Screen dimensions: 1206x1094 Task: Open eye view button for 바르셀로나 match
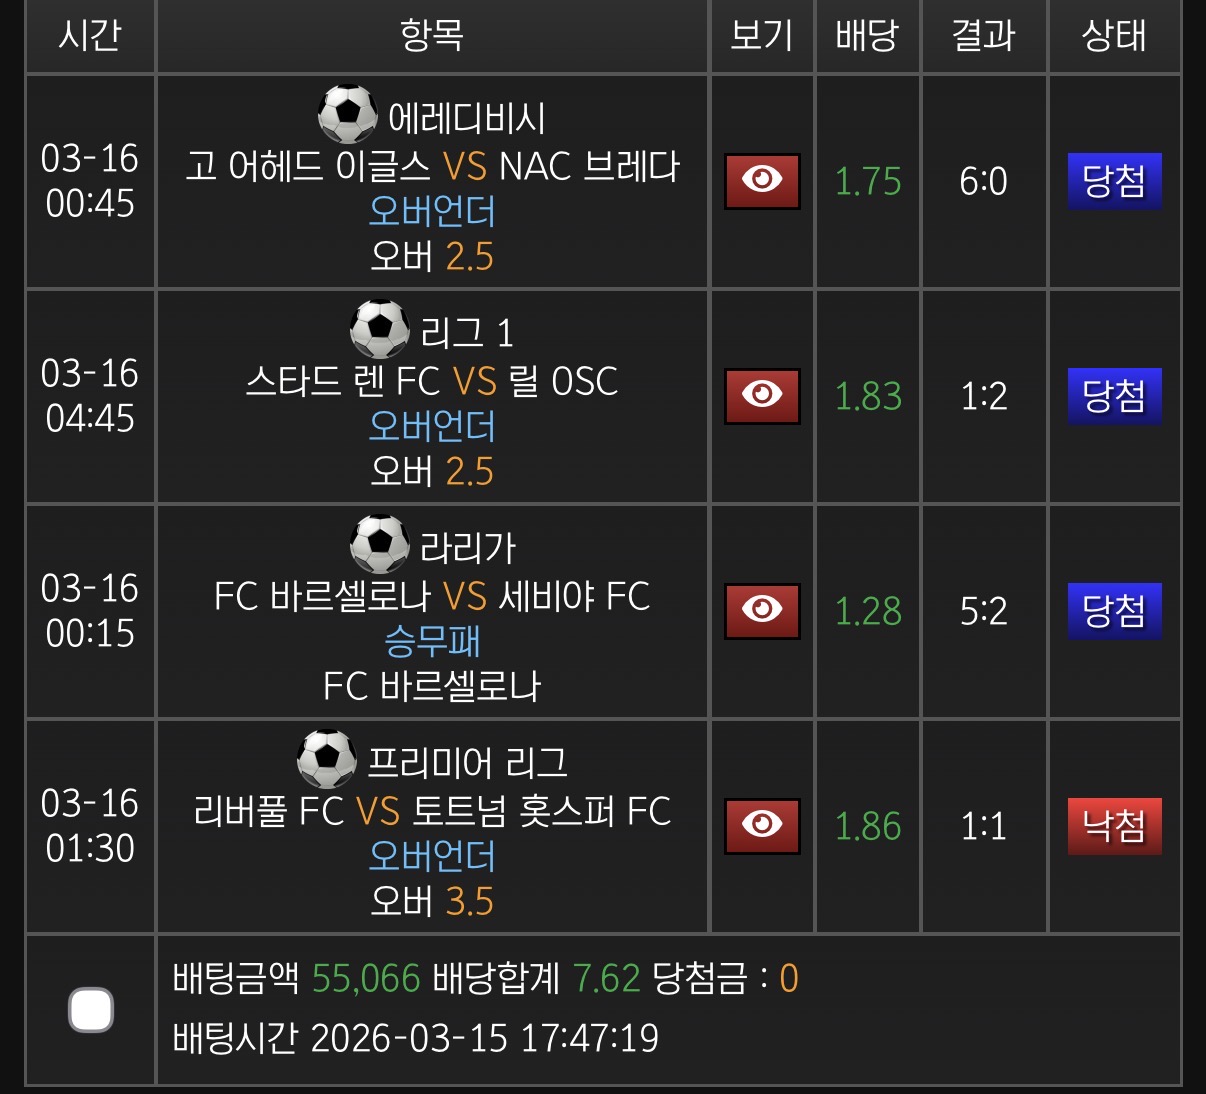762,611
